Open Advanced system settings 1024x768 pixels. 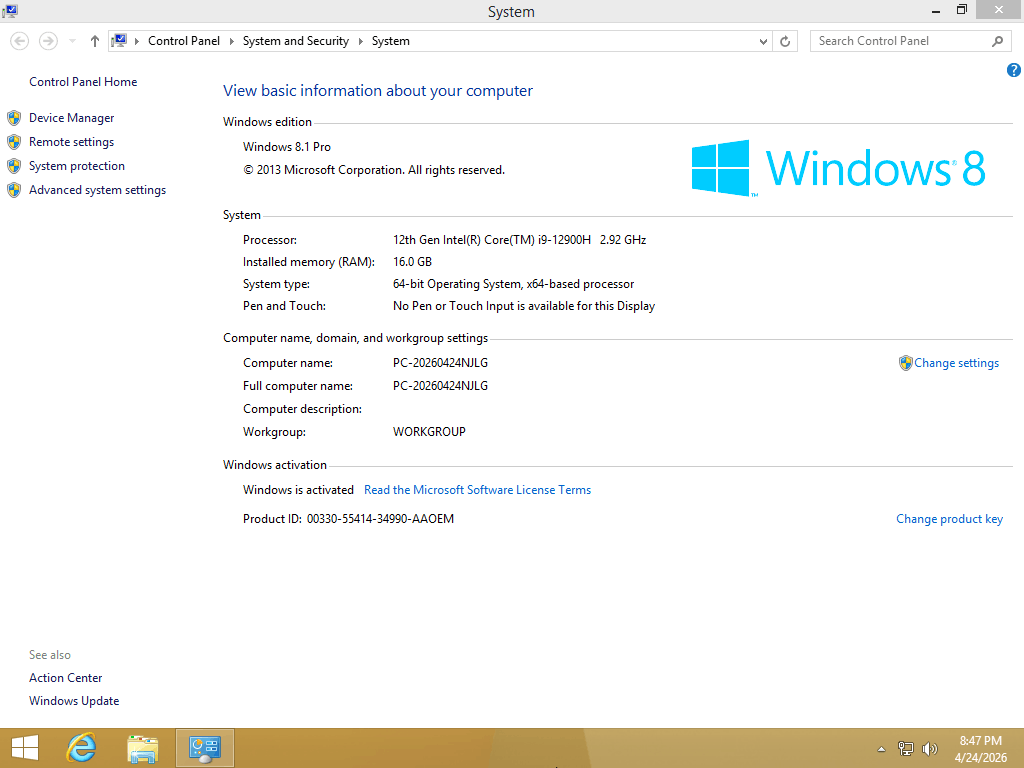tap(97, 190)
